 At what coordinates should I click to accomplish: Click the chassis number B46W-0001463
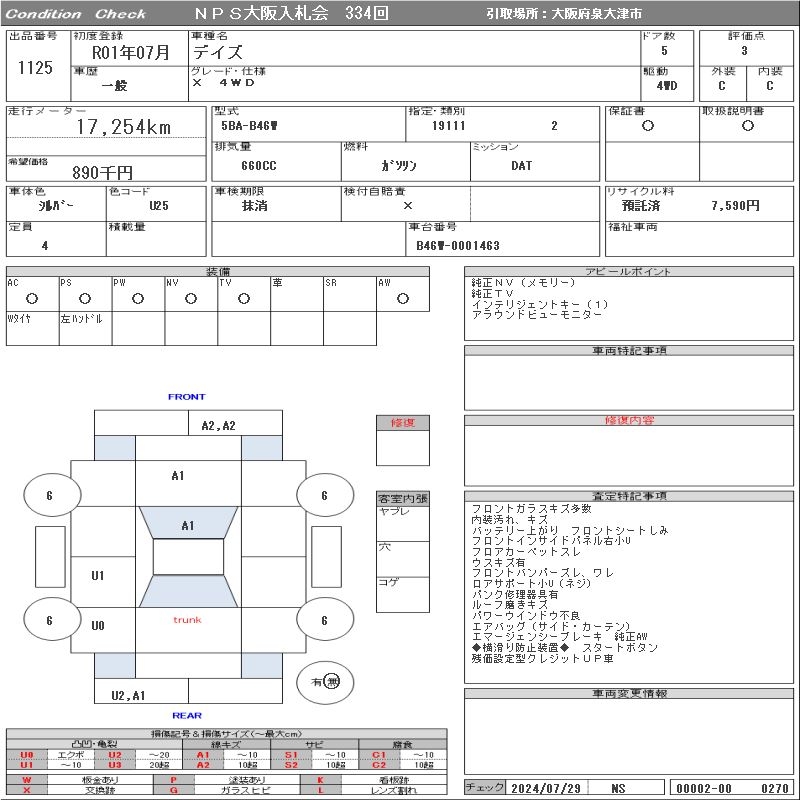(x=458, y=245)
